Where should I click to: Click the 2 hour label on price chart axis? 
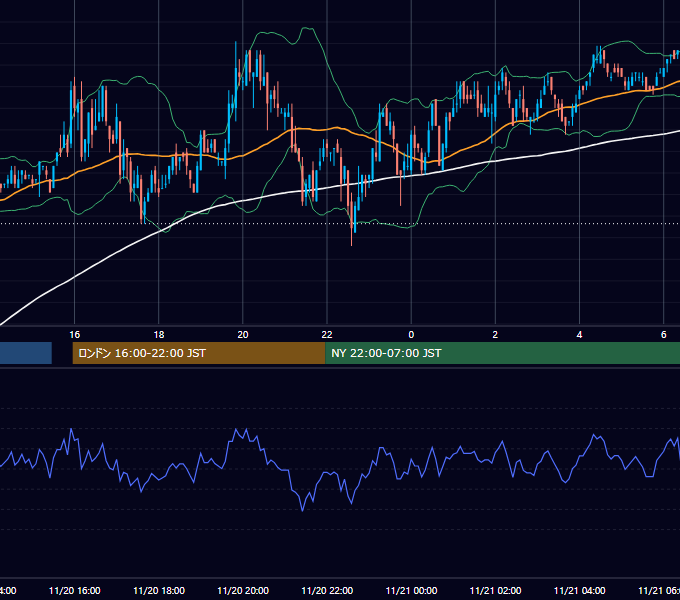coord(495,335)
